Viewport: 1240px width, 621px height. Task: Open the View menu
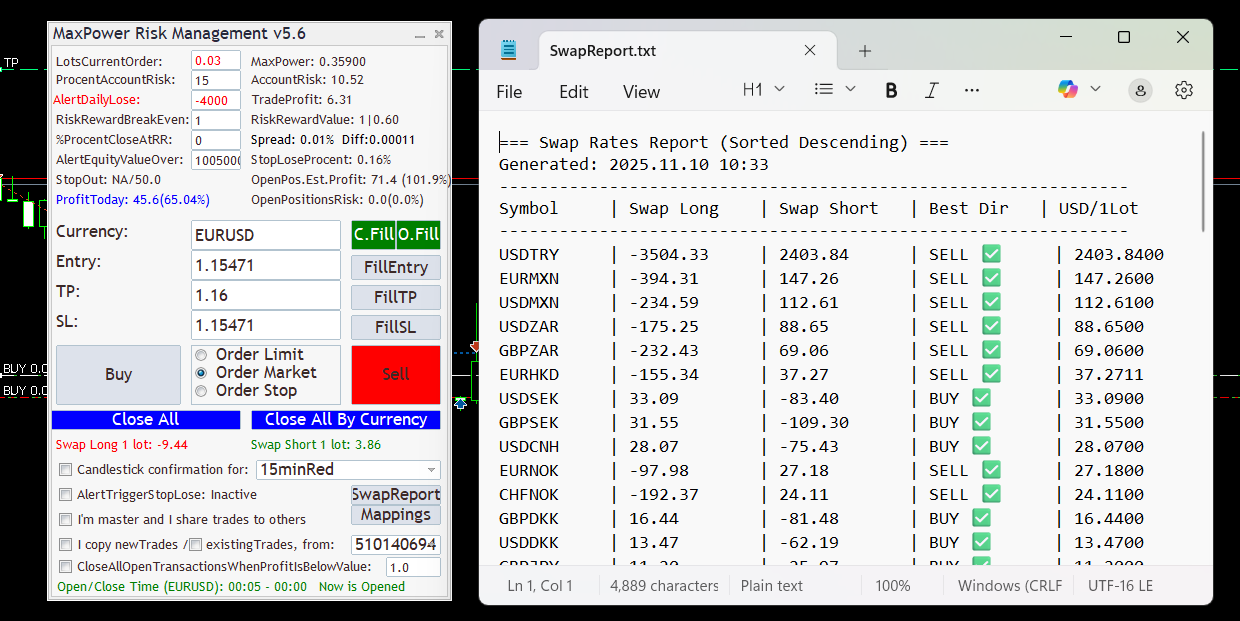click(x=641, y=92)
